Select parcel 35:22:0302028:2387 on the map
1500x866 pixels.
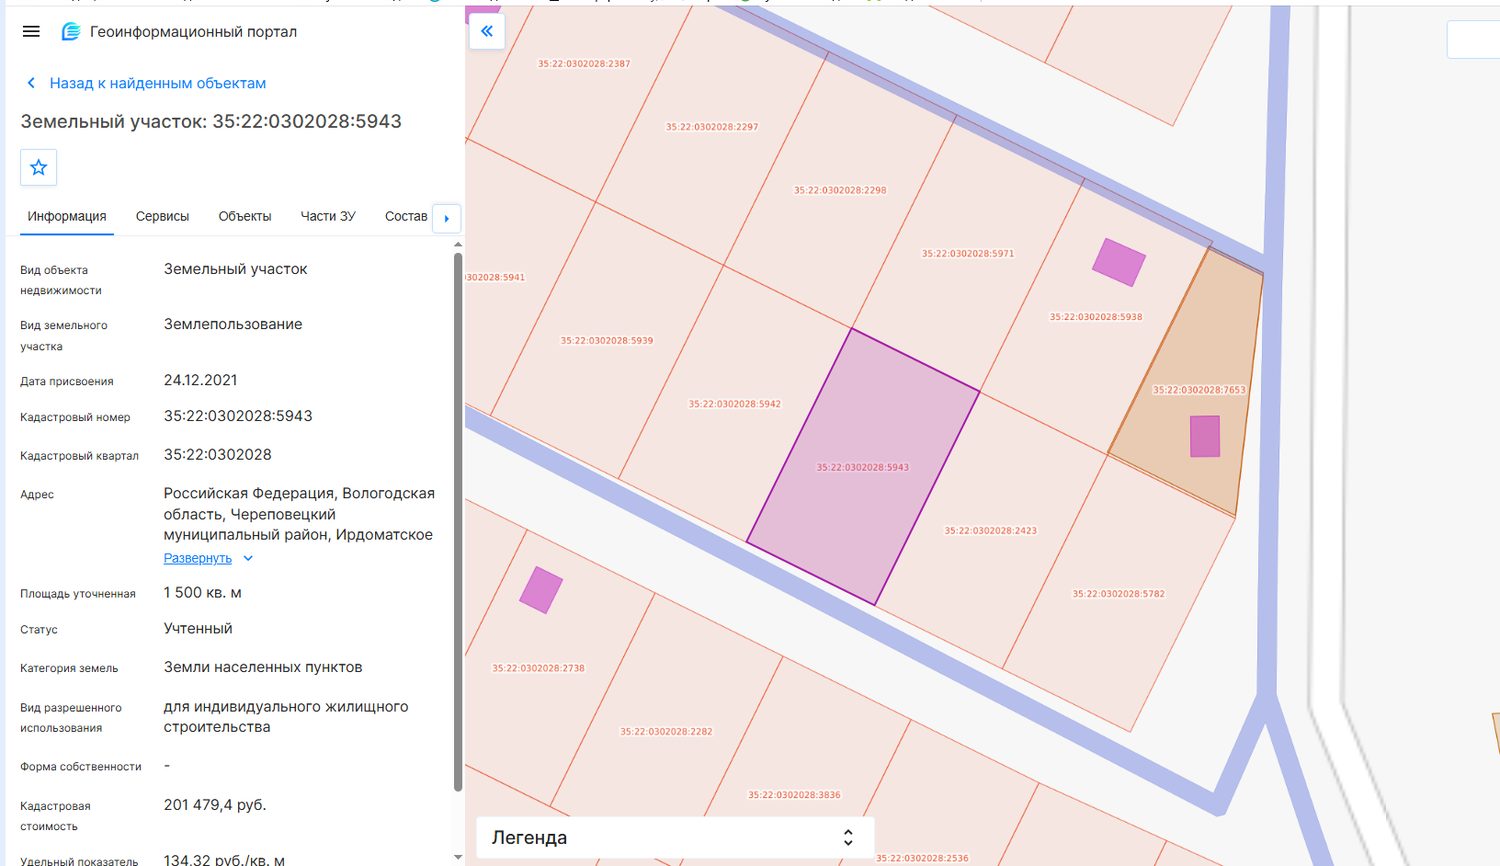coord(584,63)
